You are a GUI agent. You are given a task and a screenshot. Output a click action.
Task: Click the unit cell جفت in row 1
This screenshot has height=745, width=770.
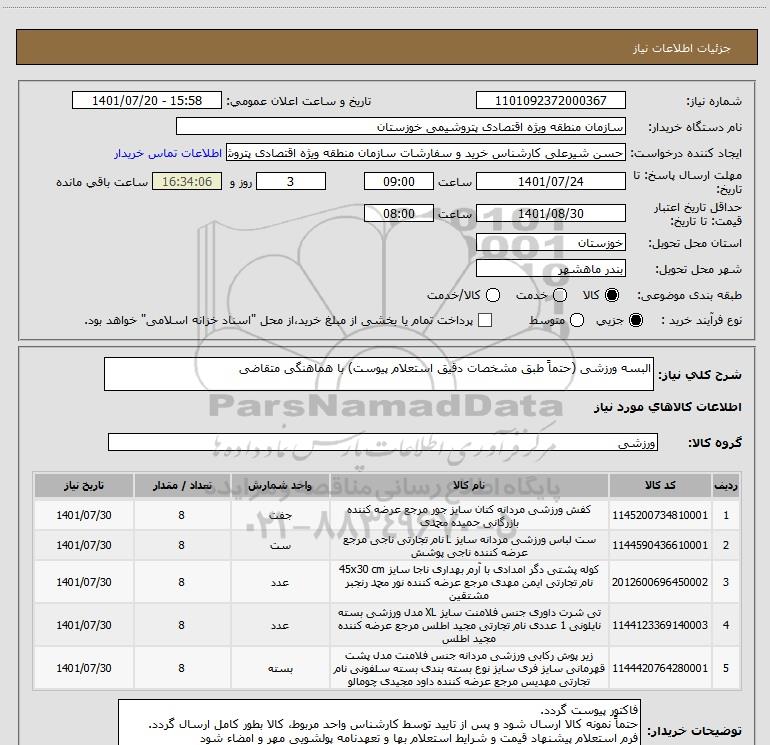[x=280, y=515]
